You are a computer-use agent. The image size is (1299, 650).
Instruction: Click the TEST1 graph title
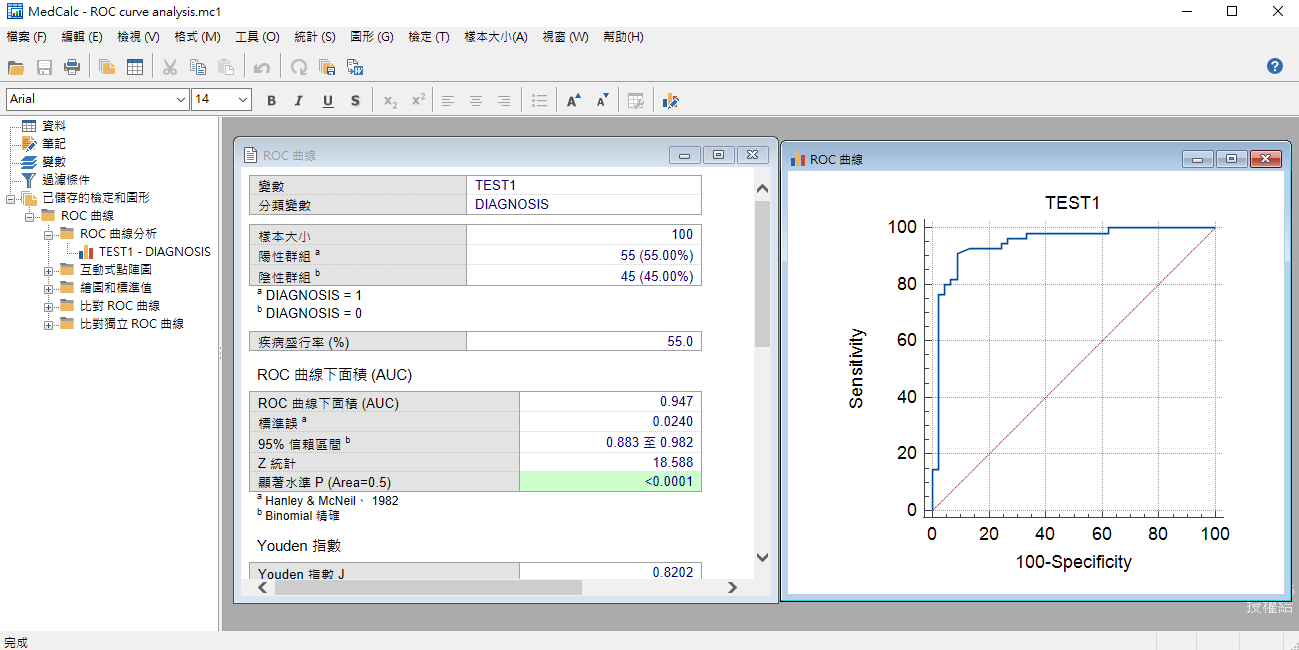pyautogui.click(x=1072, y=203)
